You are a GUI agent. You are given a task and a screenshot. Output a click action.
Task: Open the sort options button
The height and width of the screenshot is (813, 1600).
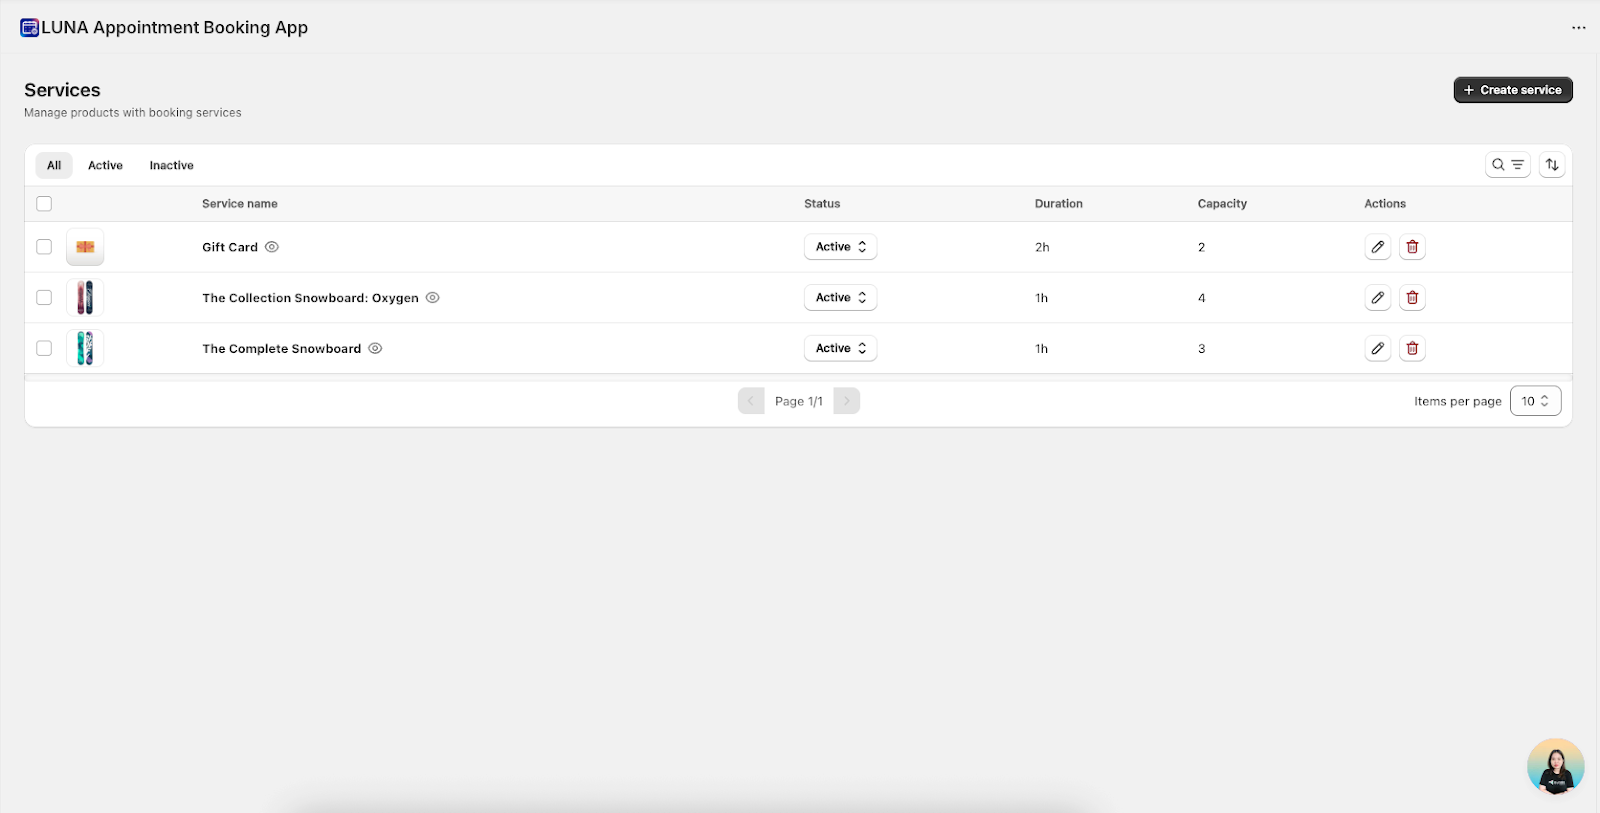coord(1551,165)
